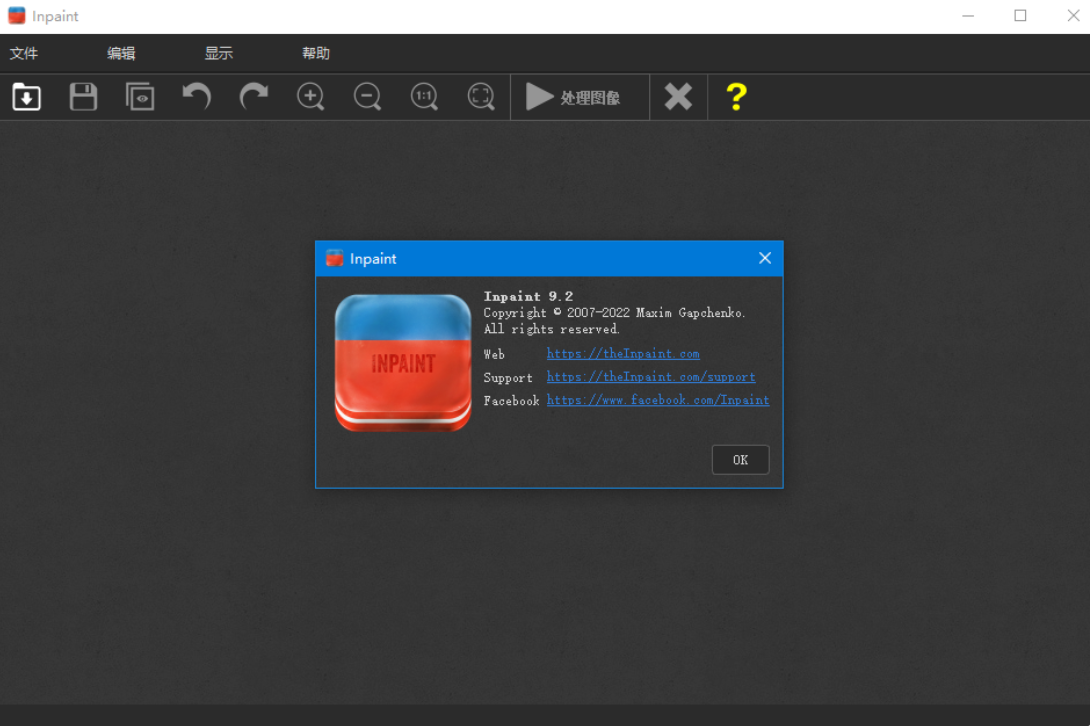Click the 'Support' label in About dialog
This screenshot has height=726, width=1090.
tap(508, 378)
